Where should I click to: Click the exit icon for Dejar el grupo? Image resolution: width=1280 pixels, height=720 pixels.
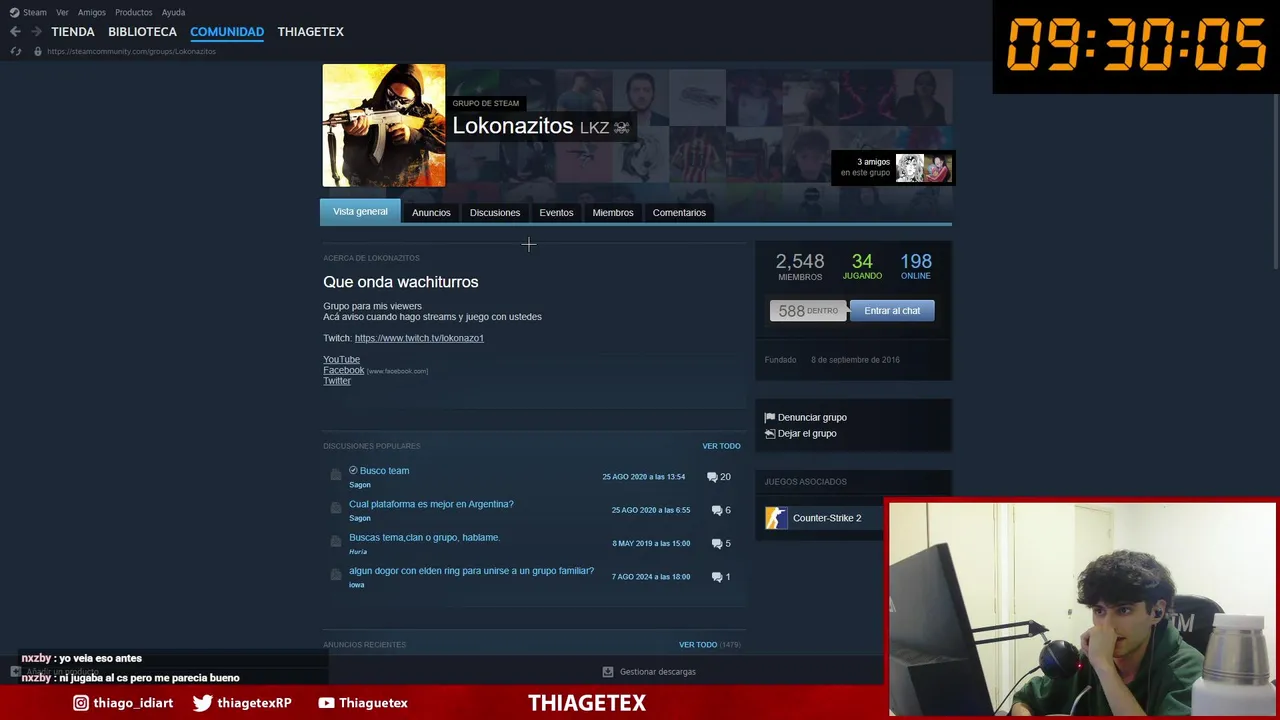(x=769, y=433)
